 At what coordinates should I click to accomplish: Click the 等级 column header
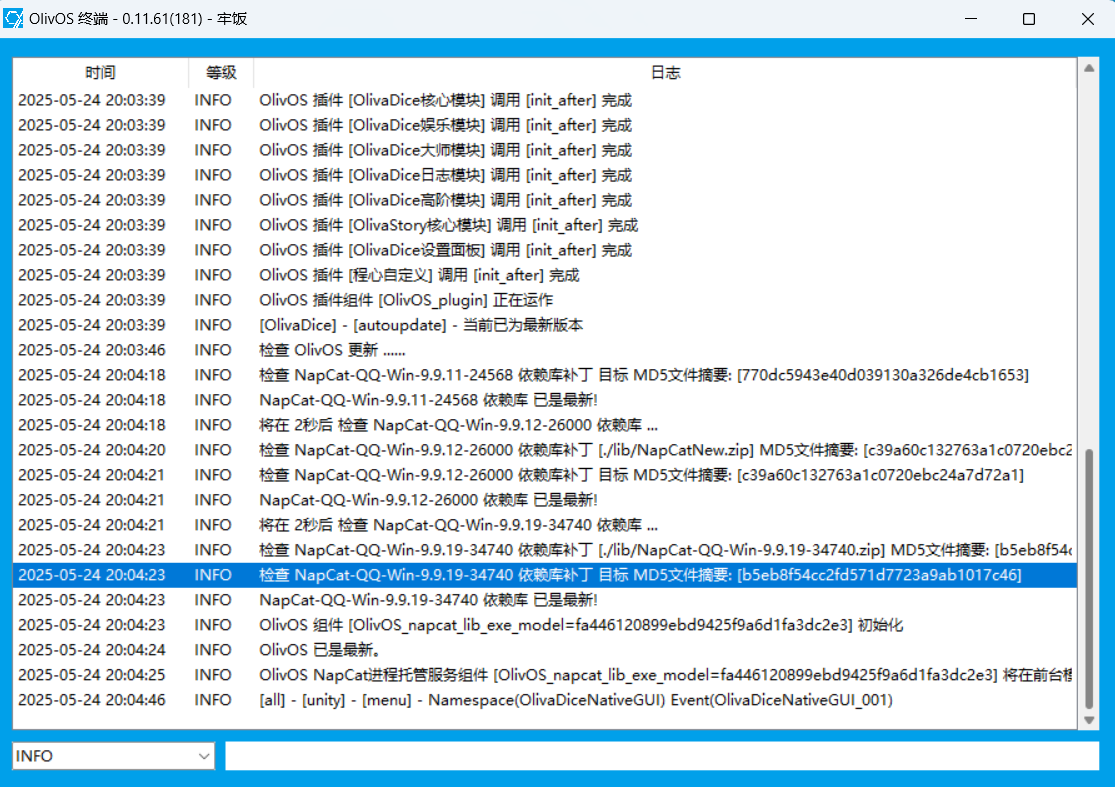point(221,73)
